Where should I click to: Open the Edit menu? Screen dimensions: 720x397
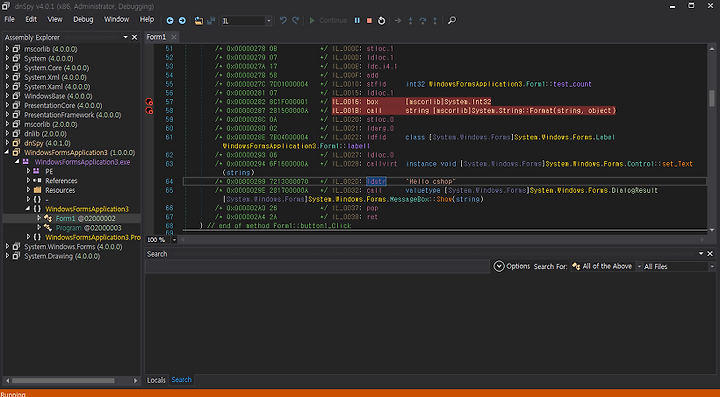[x=31, y=19]
